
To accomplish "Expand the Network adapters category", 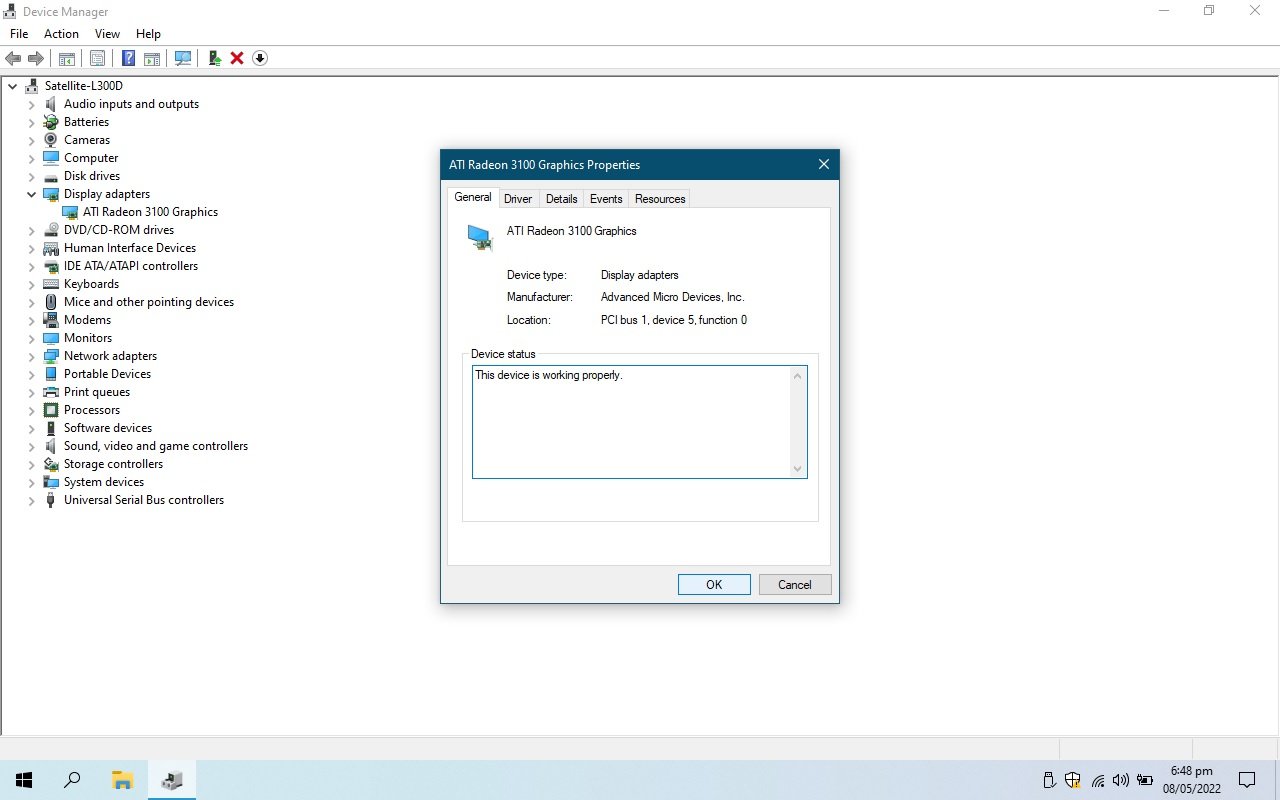I will point(31,356).
